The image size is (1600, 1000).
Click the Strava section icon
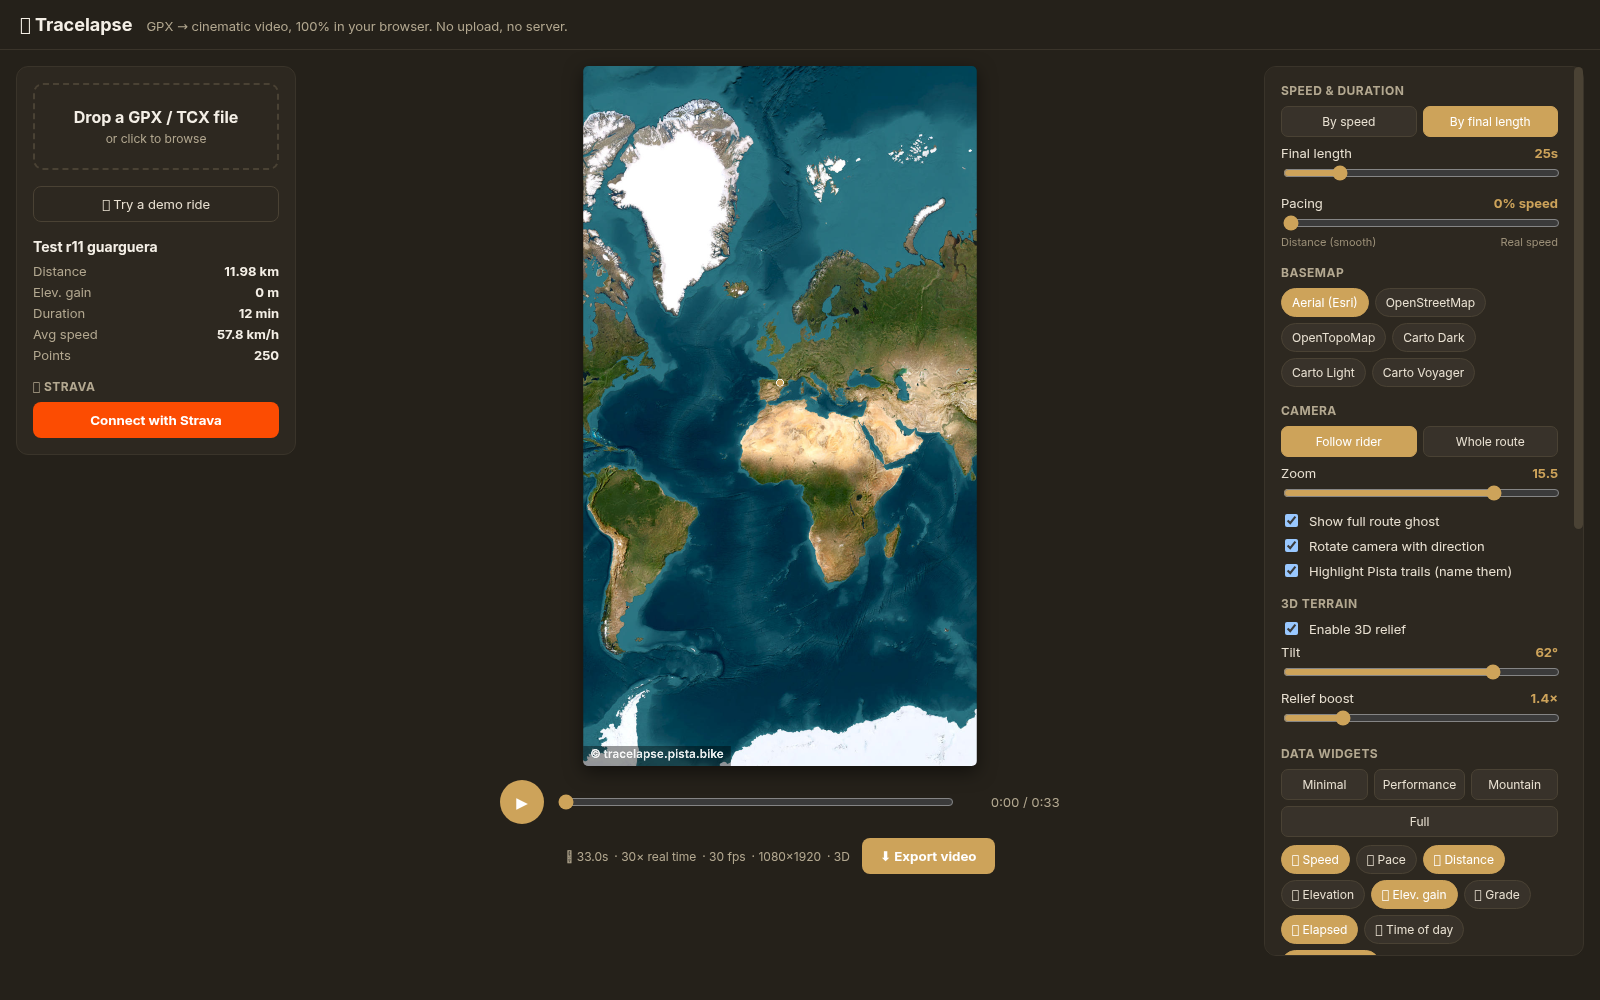(x=37, y=387)
